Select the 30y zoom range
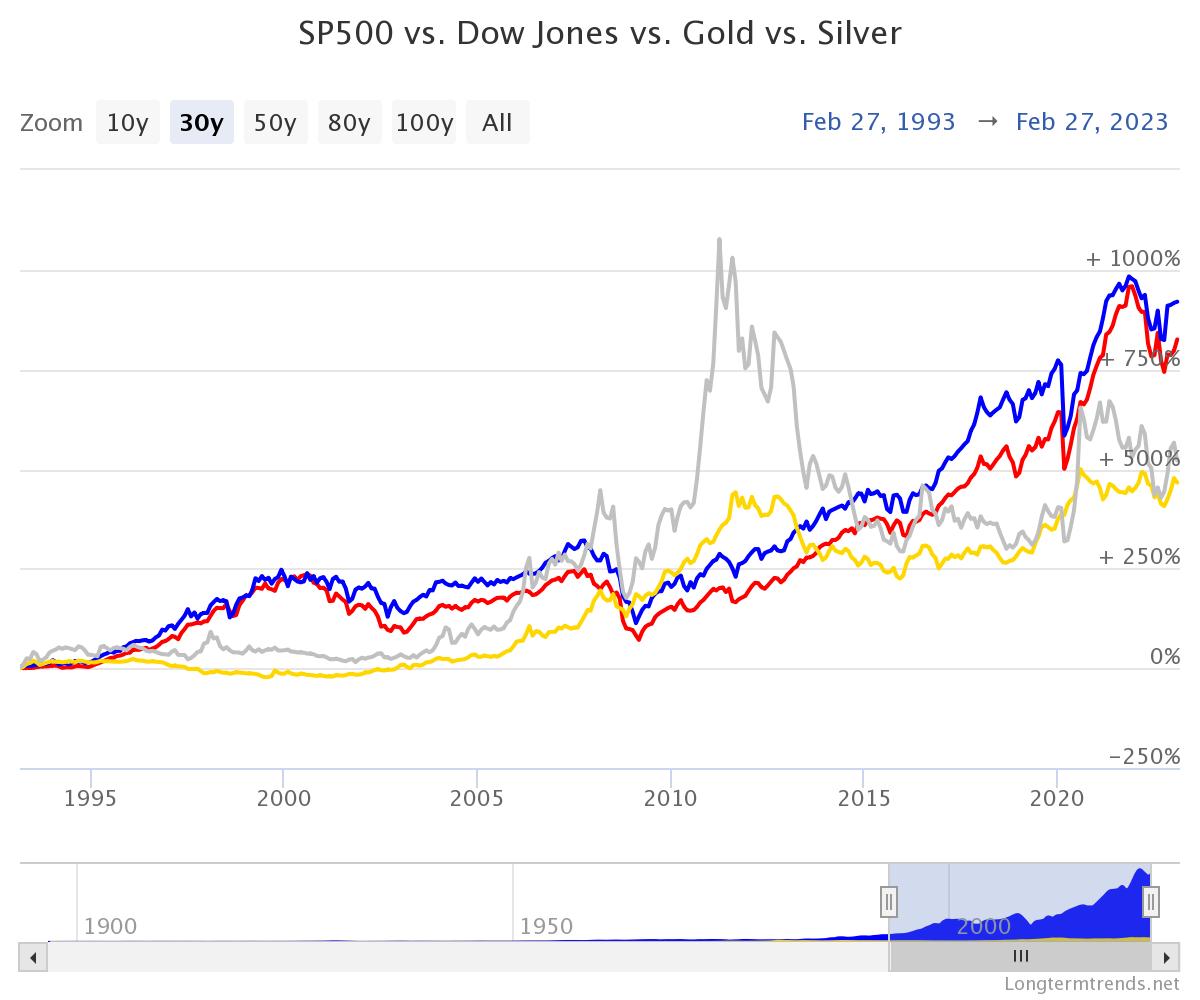1200x1000 pixels. (202, 122)
